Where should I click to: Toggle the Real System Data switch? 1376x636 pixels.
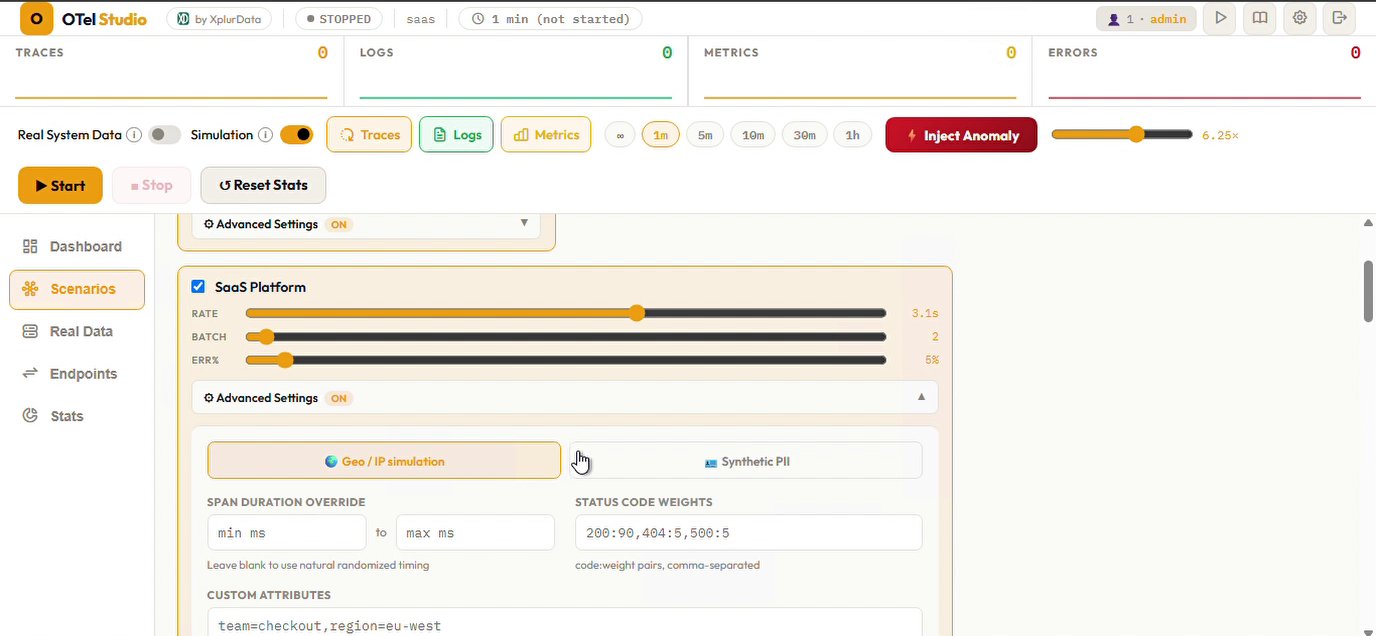tap(165, 135)
